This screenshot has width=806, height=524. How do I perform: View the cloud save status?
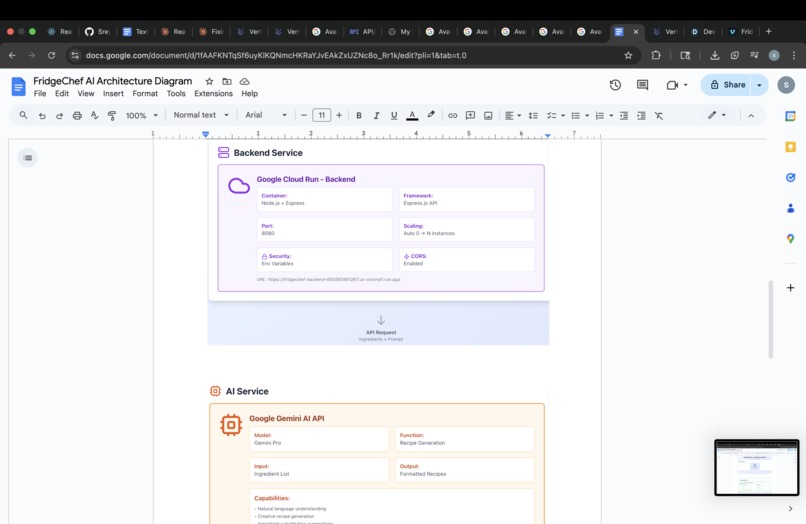coord(245,81)
